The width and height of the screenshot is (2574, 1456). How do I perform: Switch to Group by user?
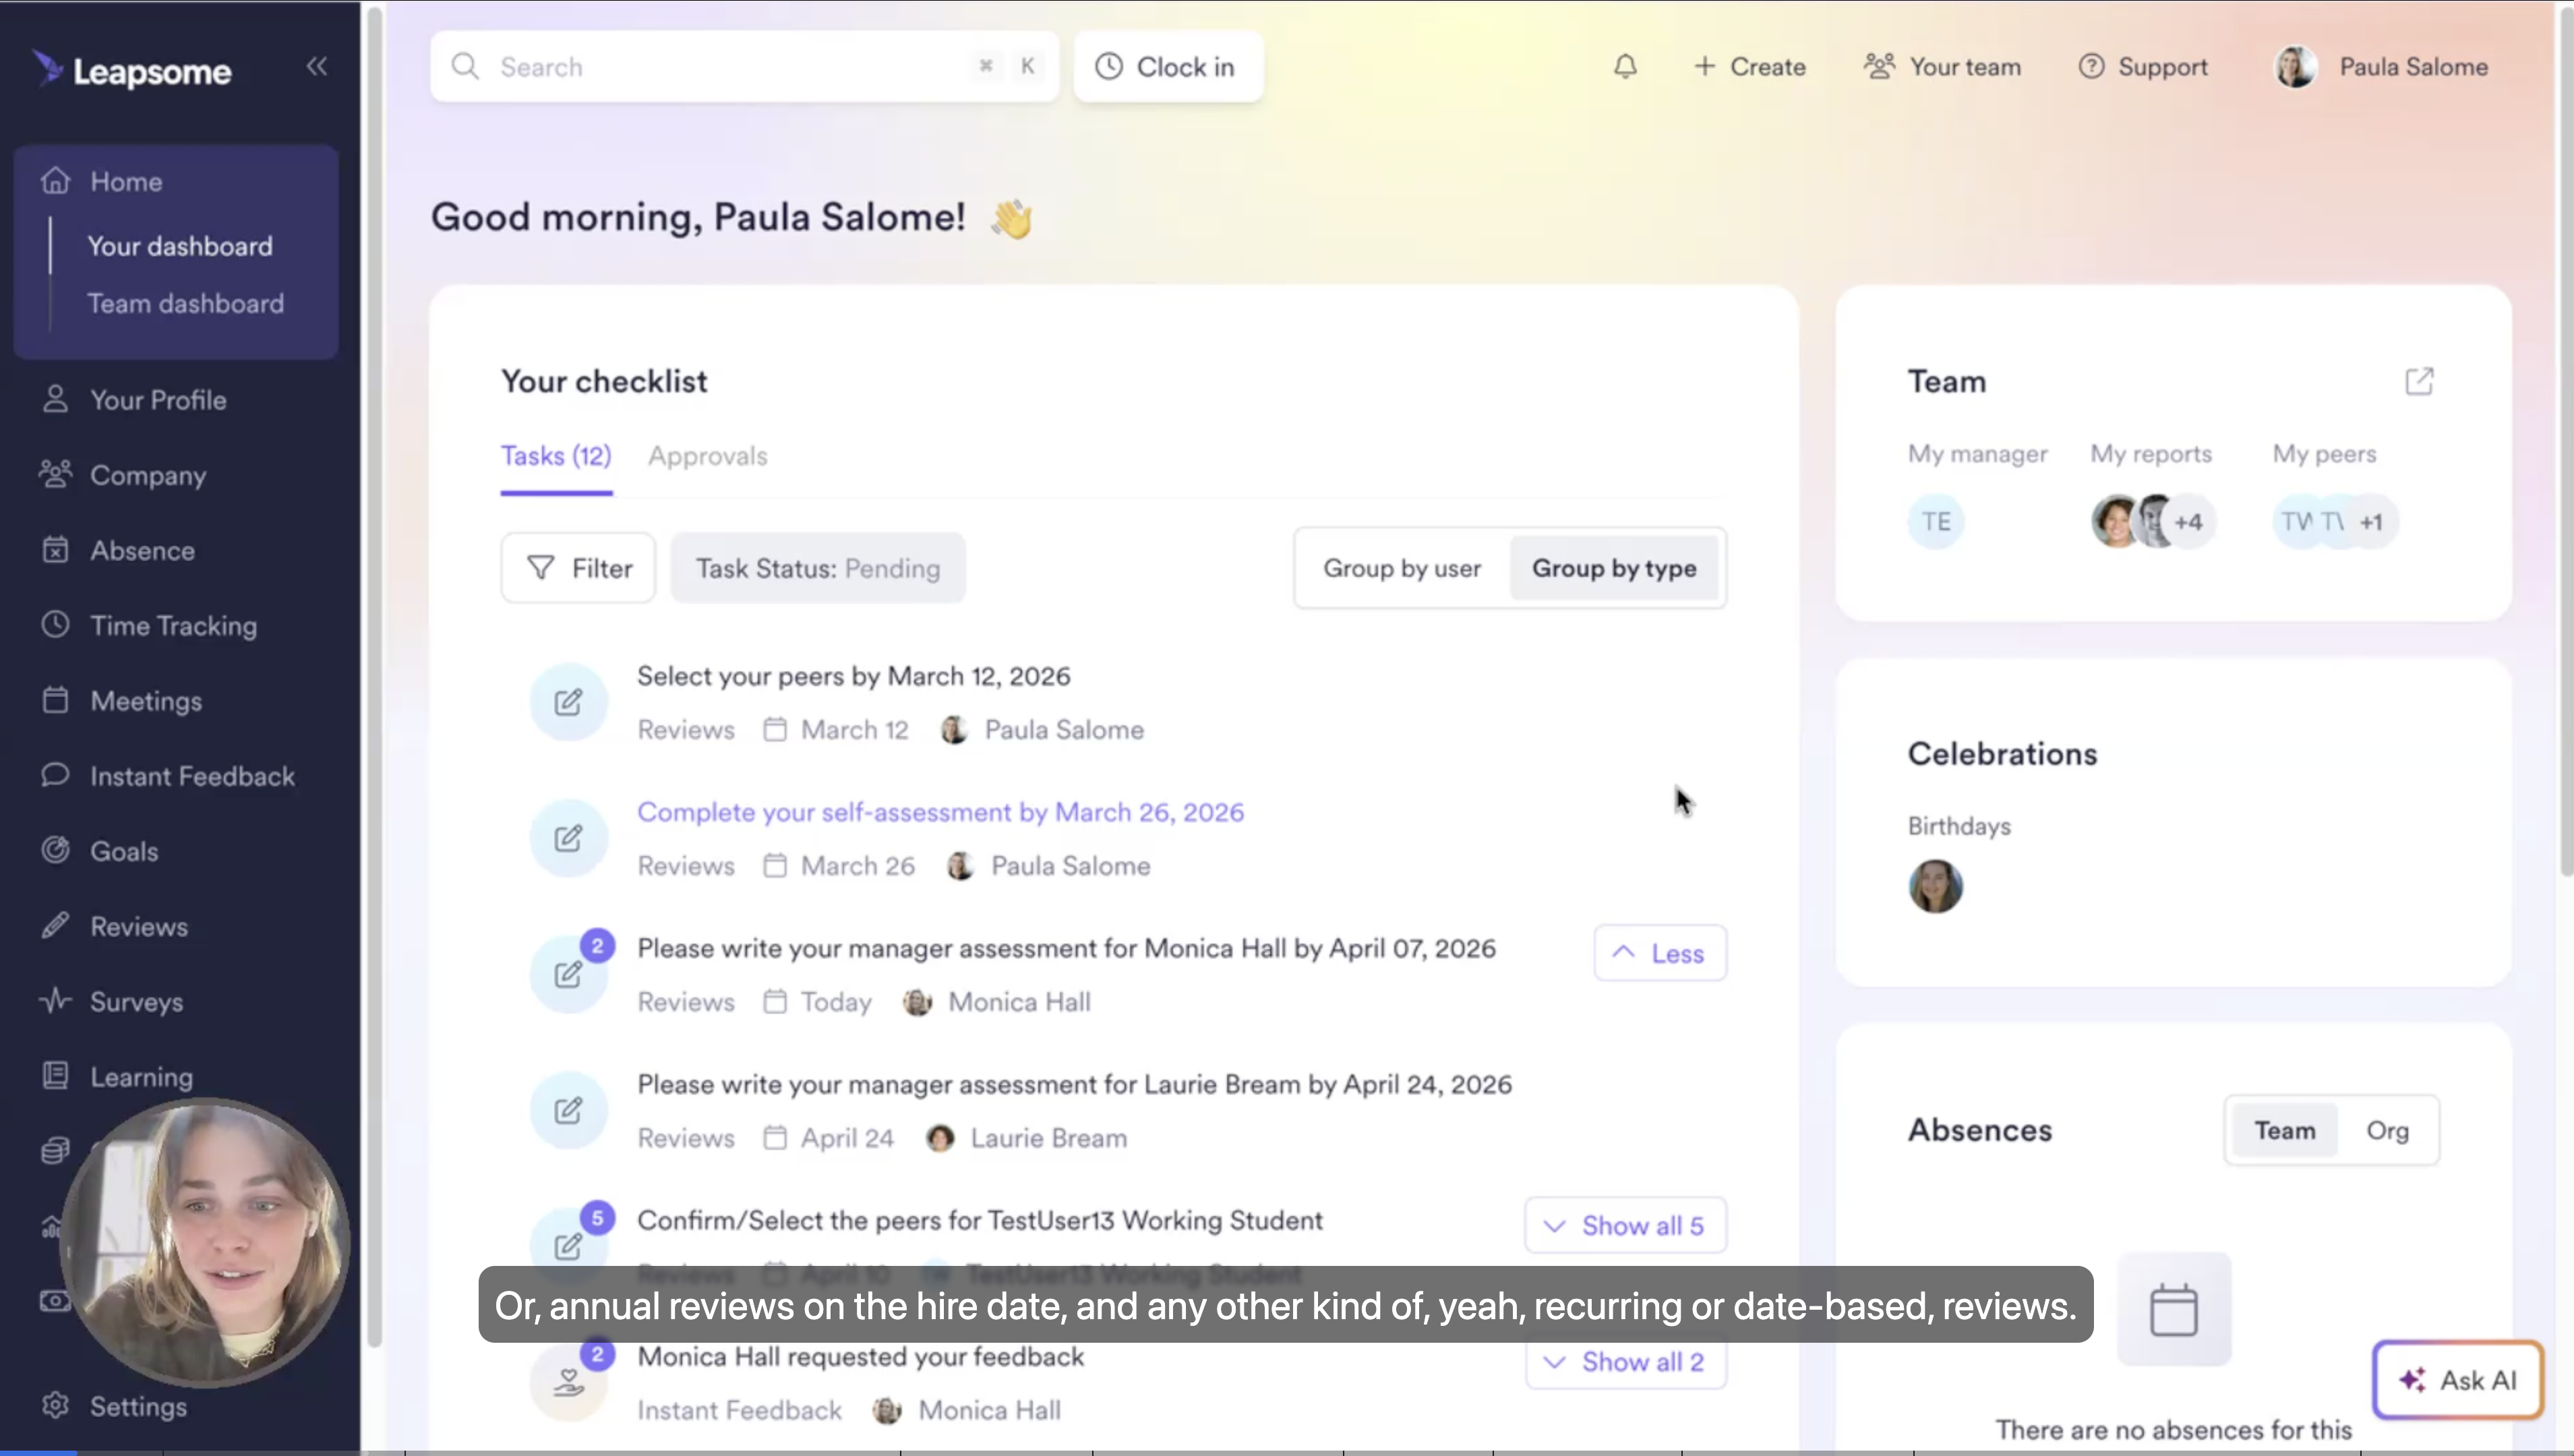tap(1401, 568)
